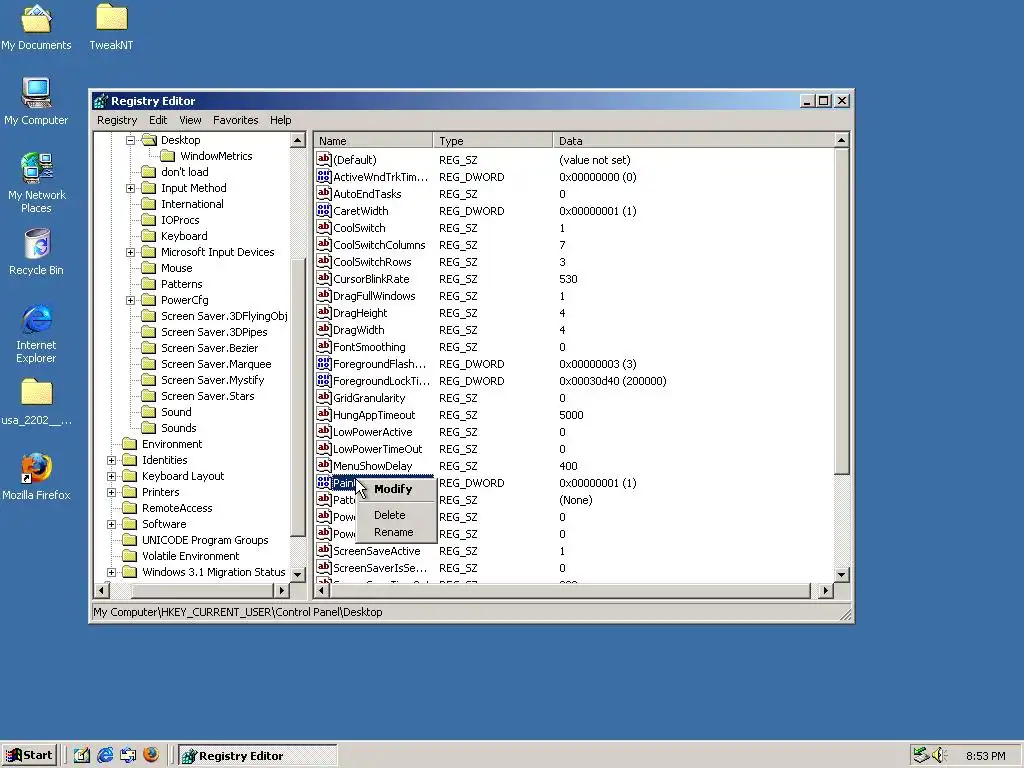Expand the PowerCfg key
Viewport: 1024px width, 768px height.
click(131, 300)
